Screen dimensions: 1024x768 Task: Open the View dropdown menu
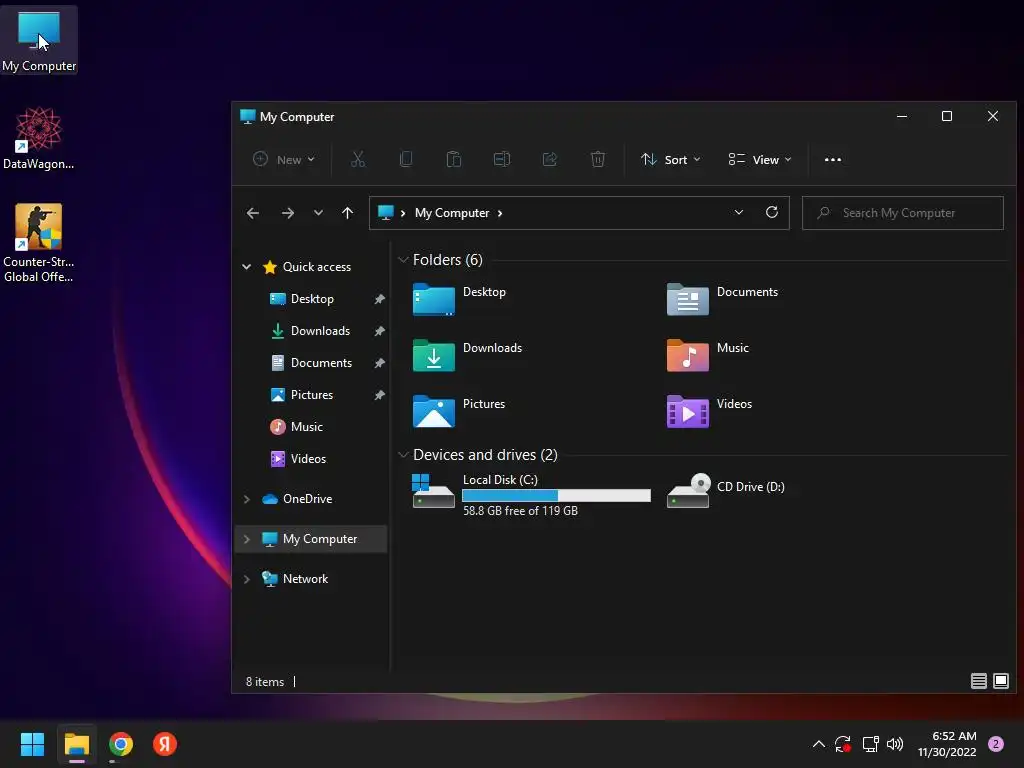point(760,159)
